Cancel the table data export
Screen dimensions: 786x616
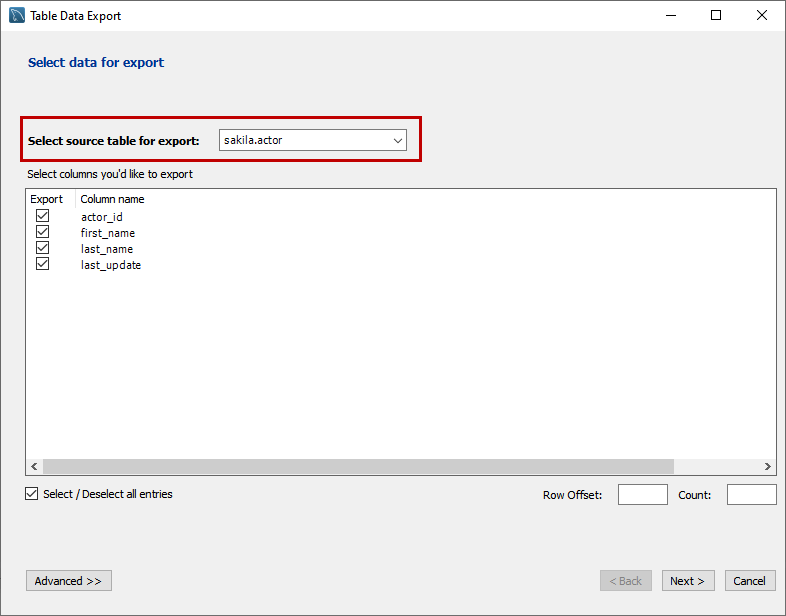pos(749,581)
